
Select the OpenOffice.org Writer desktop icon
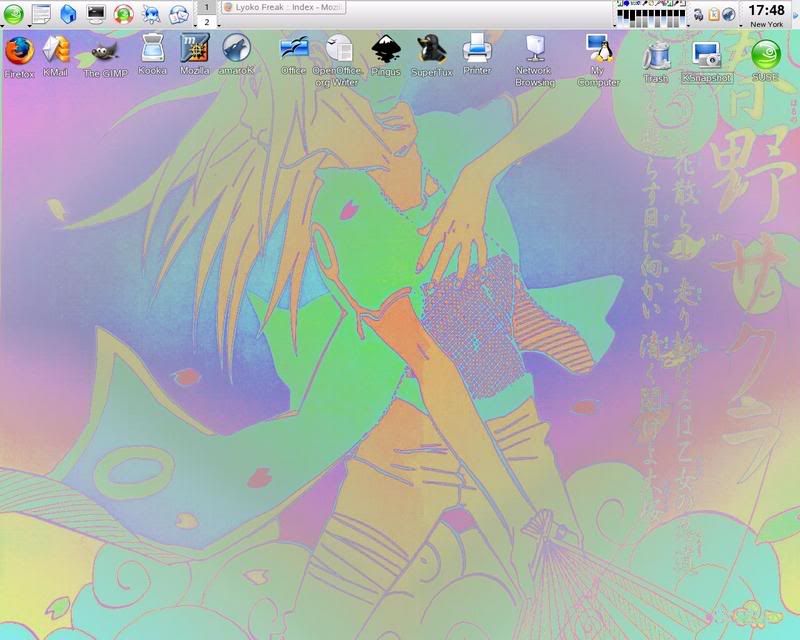point(337,60)
